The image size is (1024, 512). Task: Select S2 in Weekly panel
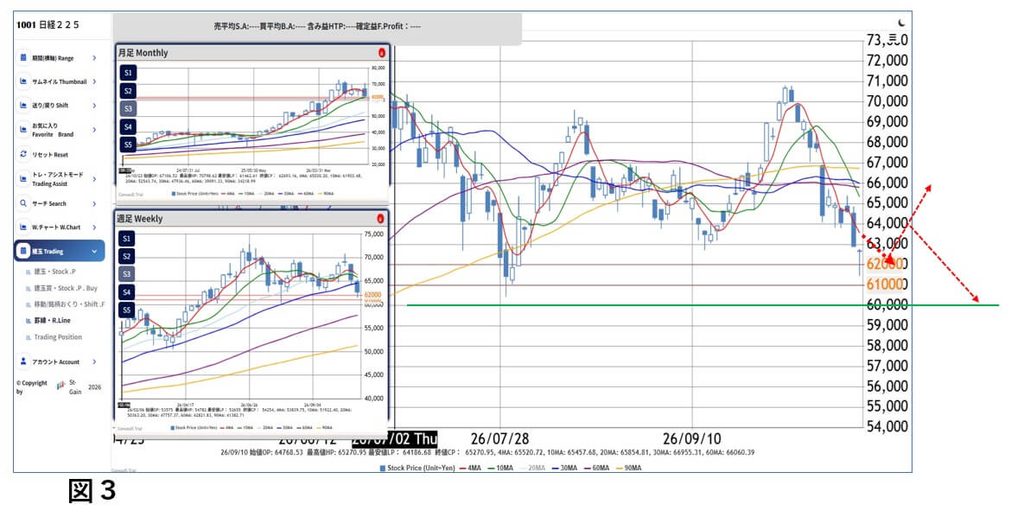[x=128, y=256]
